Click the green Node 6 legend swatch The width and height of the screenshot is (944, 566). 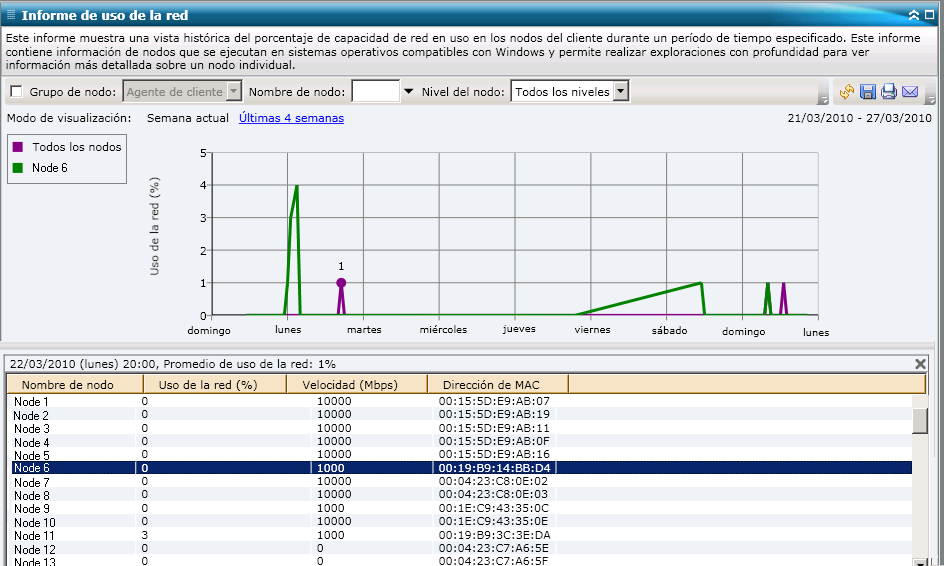(18, 168)
